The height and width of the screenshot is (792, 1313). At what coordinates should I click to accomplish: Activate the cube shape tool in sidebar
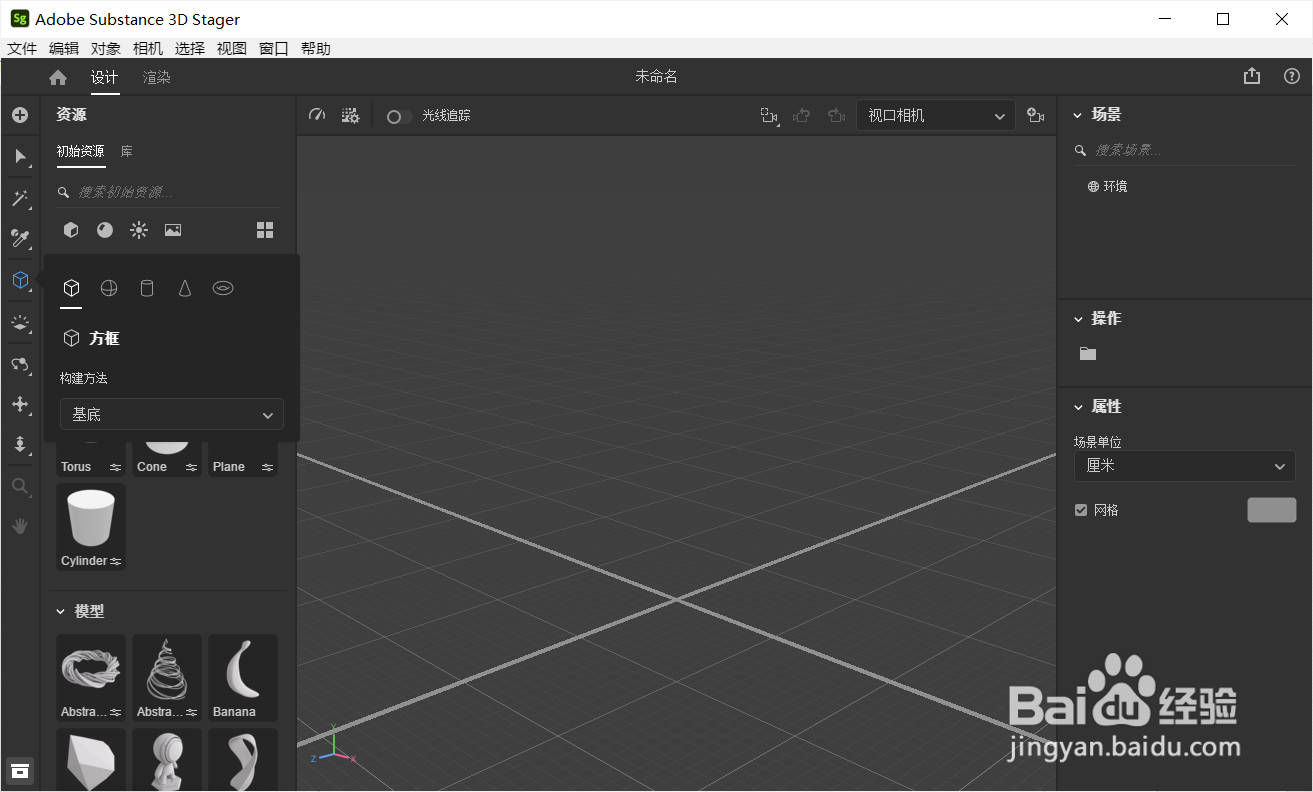20,280
